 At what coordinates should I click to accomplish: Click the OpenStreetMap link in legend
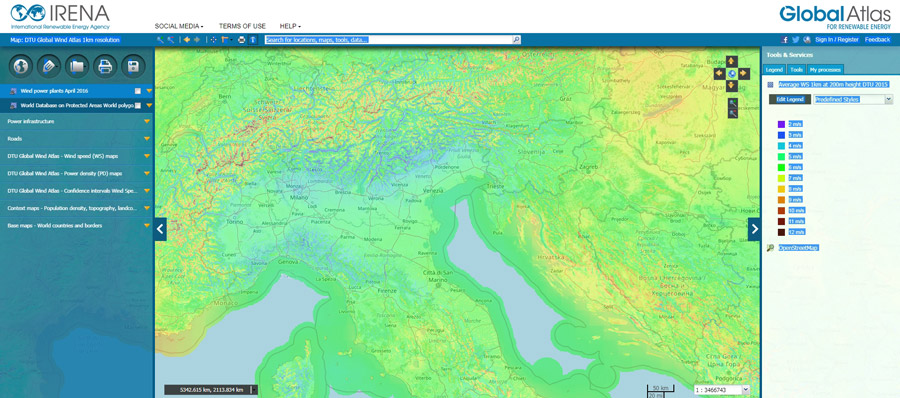(798, 248)
